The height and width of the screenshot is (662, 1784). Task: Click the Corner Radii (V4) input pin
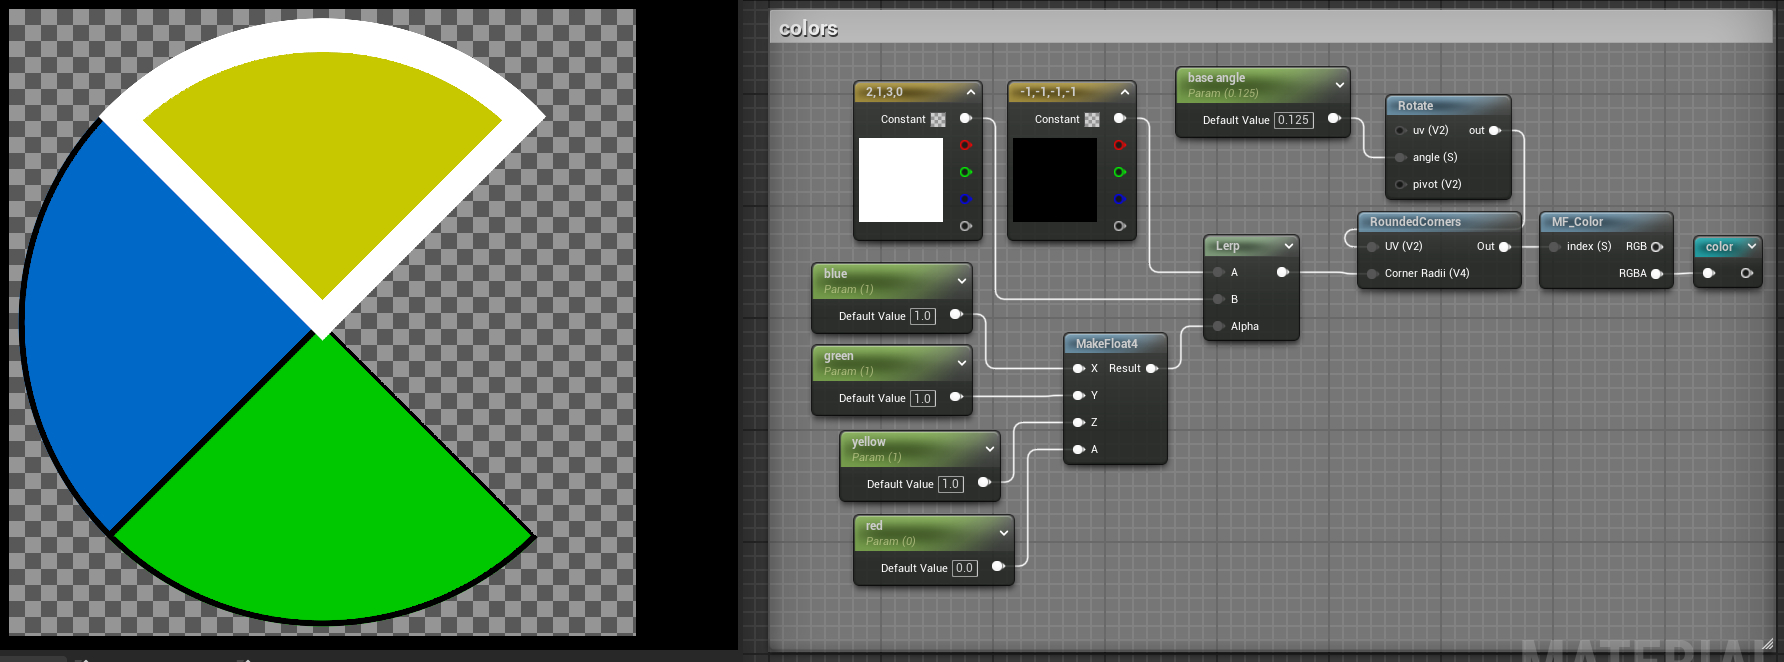[1372, 273]
